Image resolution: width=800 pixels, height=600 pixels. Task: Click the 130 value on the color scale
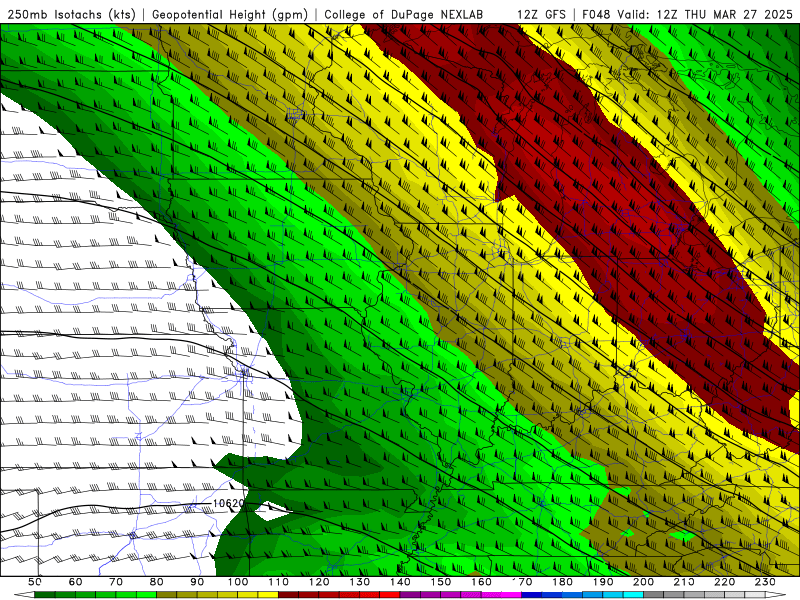(x=360, y=582)
